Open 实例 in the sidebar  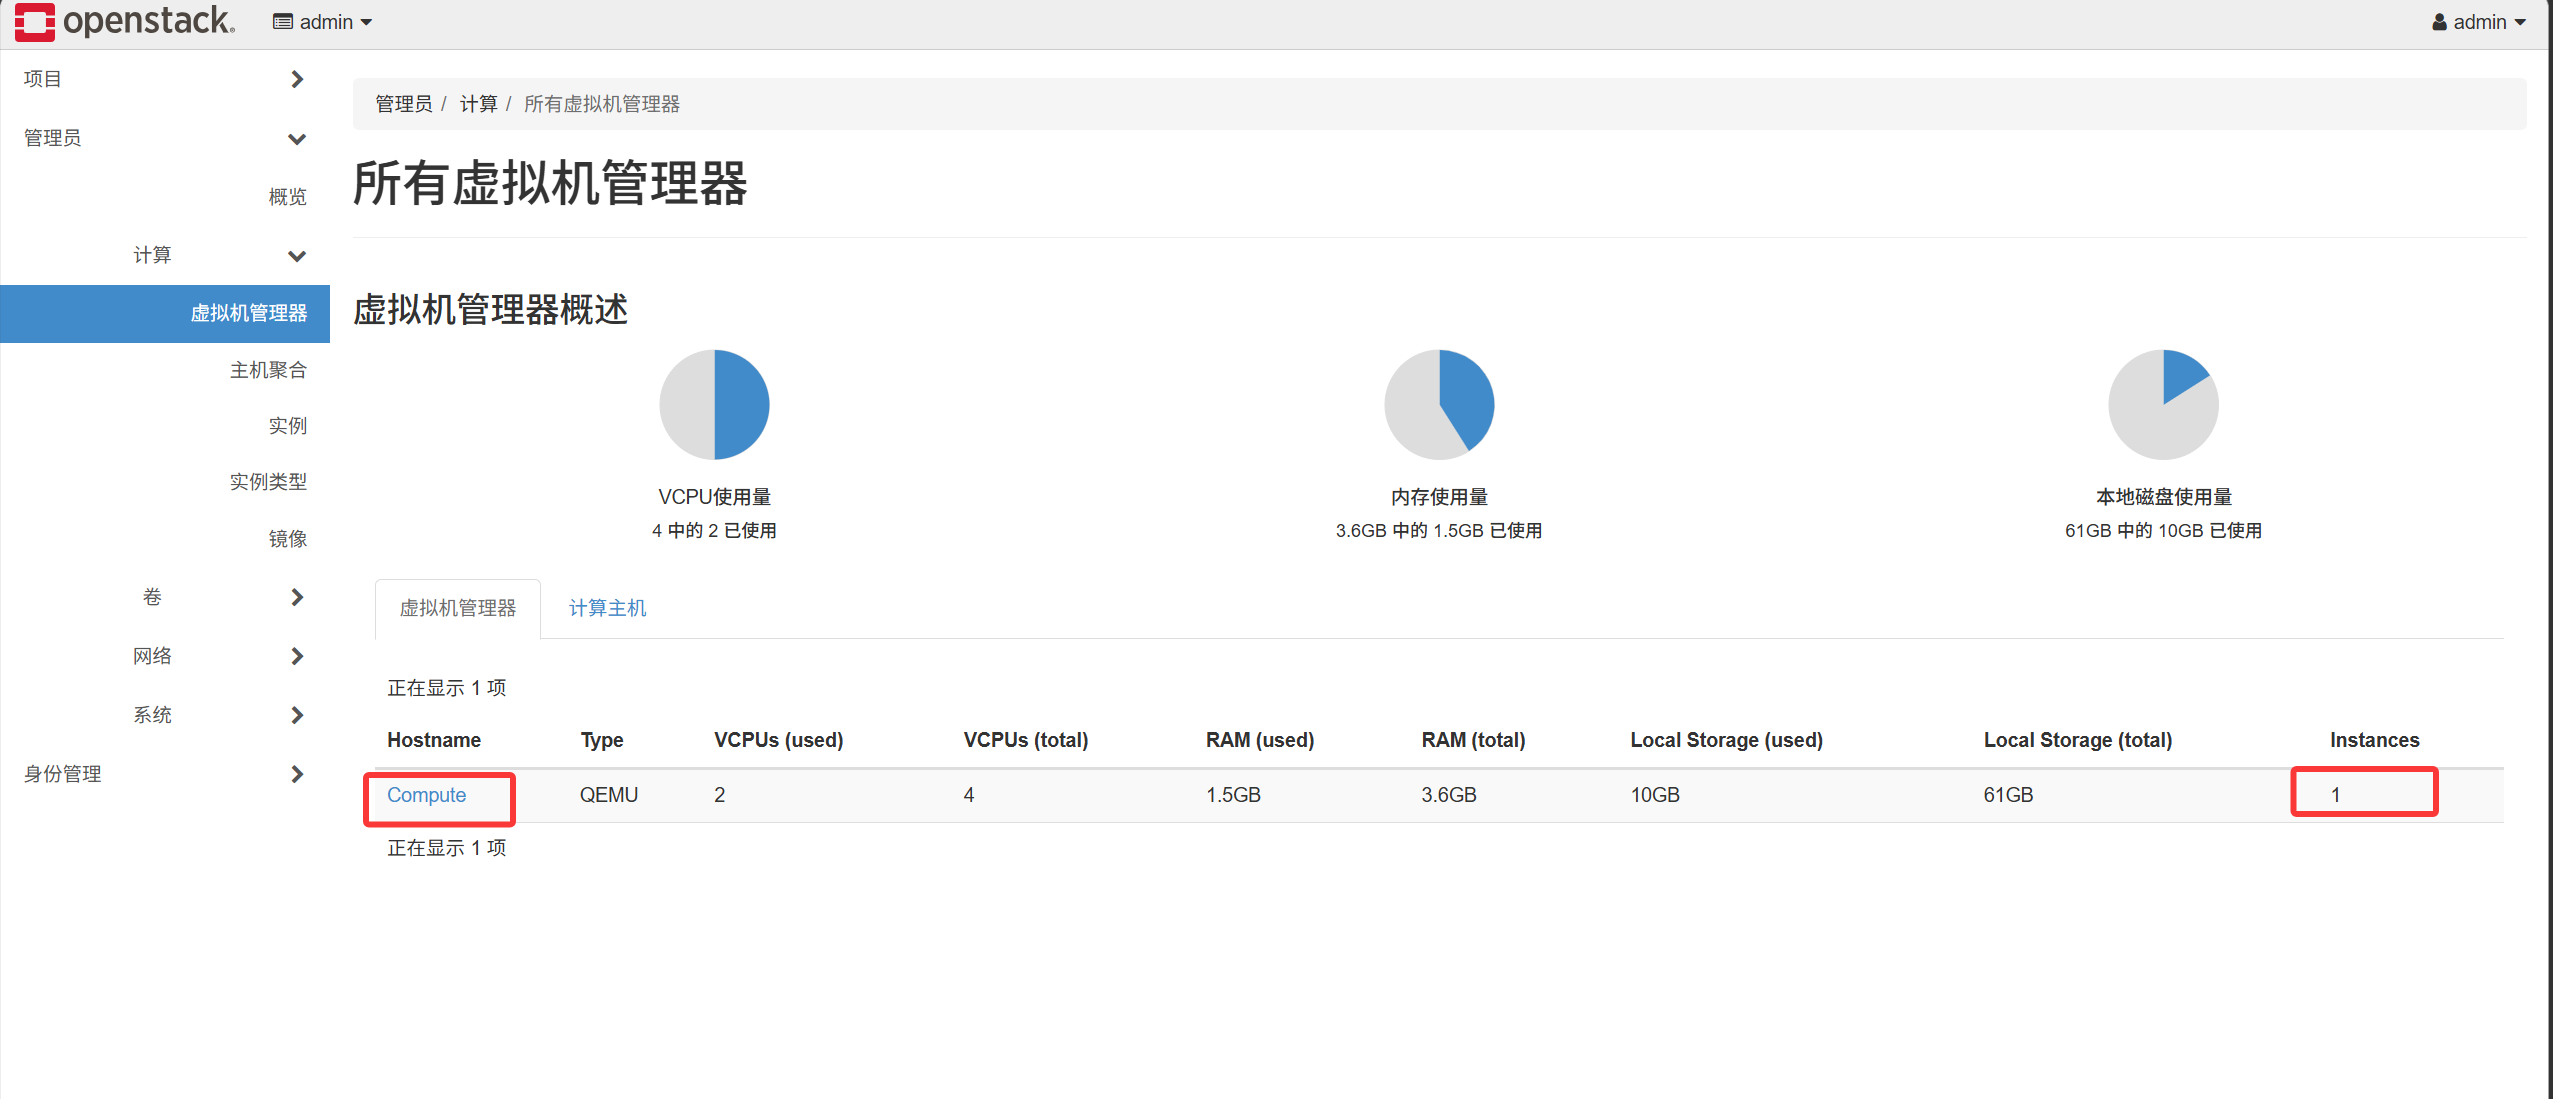(287, 426)
